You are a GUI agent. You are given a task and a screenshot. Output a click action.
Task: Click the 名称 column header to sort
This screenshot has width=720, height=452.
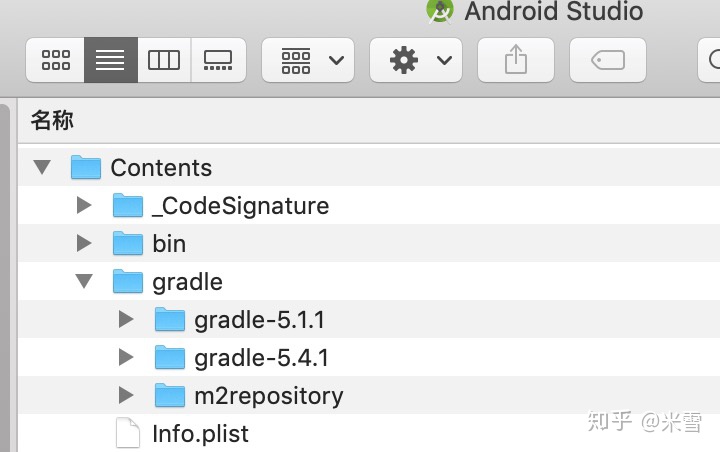click(x=52, y=121)
